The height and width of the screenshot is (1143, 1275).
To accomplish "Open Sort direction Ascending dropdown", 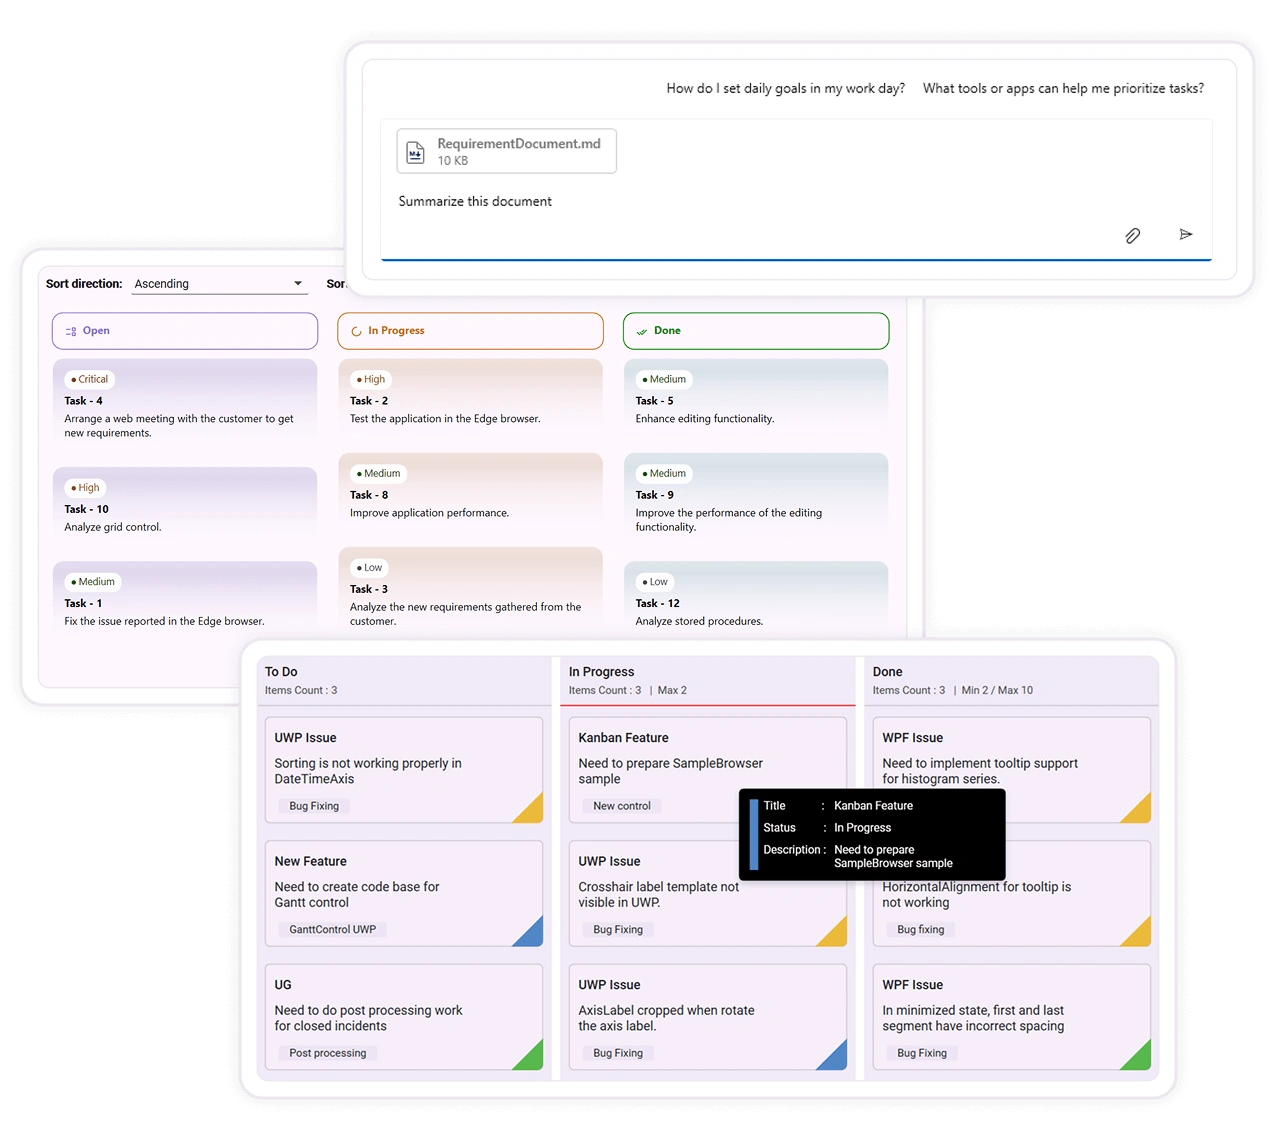I will 219,284.
